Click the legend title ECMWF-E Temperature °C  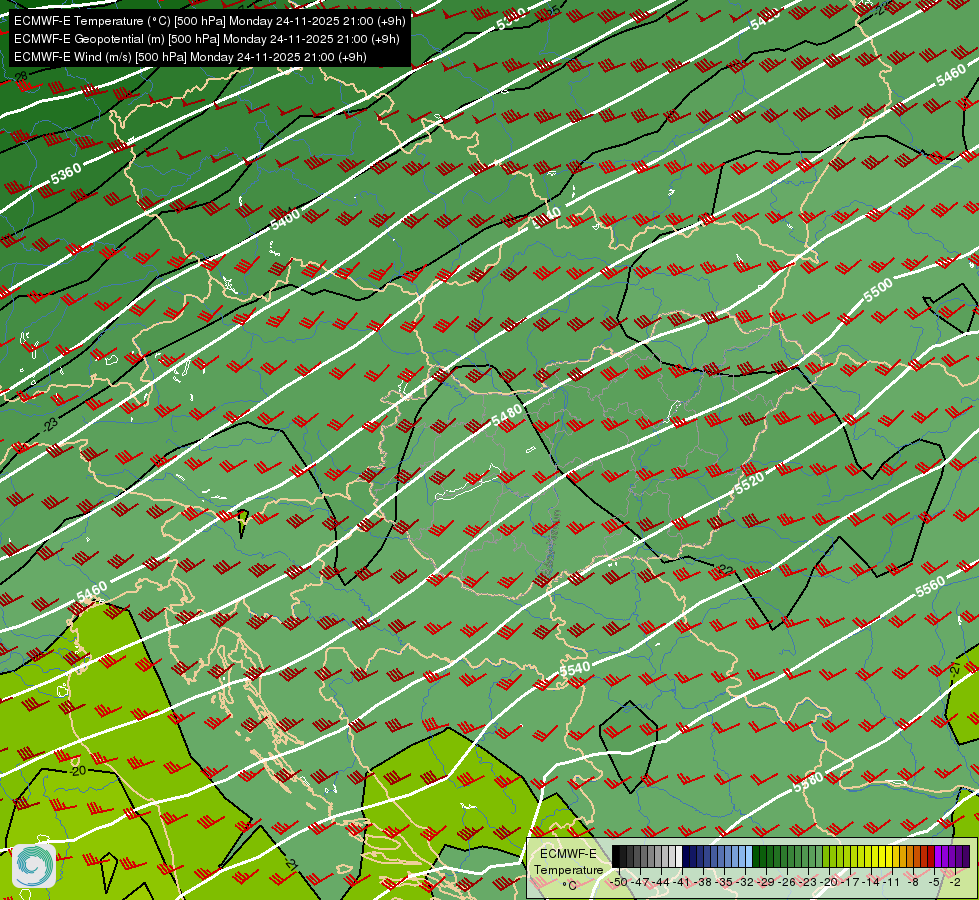coord(569,869)
